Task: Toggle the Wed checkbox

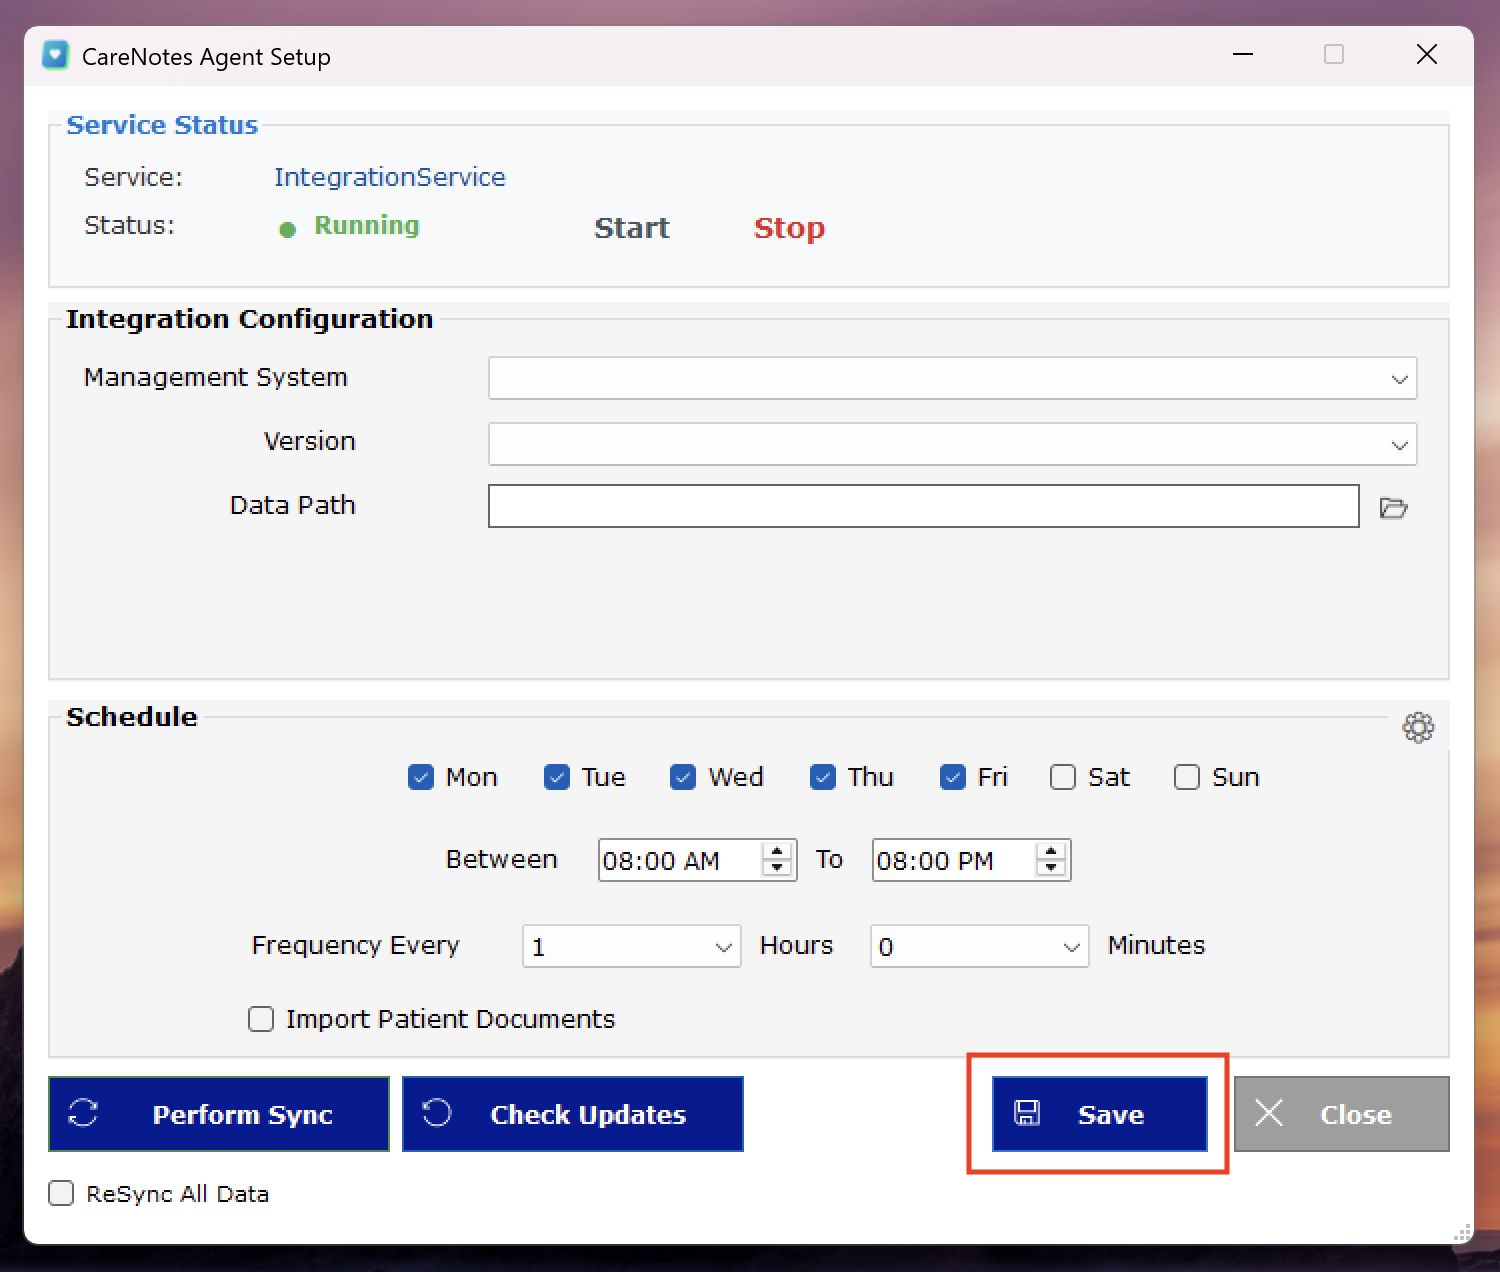Action: 683,777
